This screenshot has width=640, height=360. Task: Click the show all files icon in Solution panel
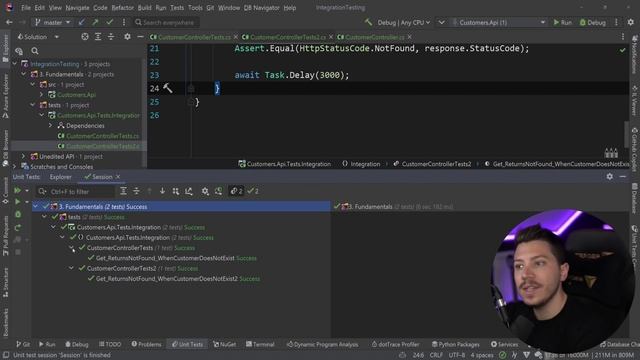(x=19, y=51)
